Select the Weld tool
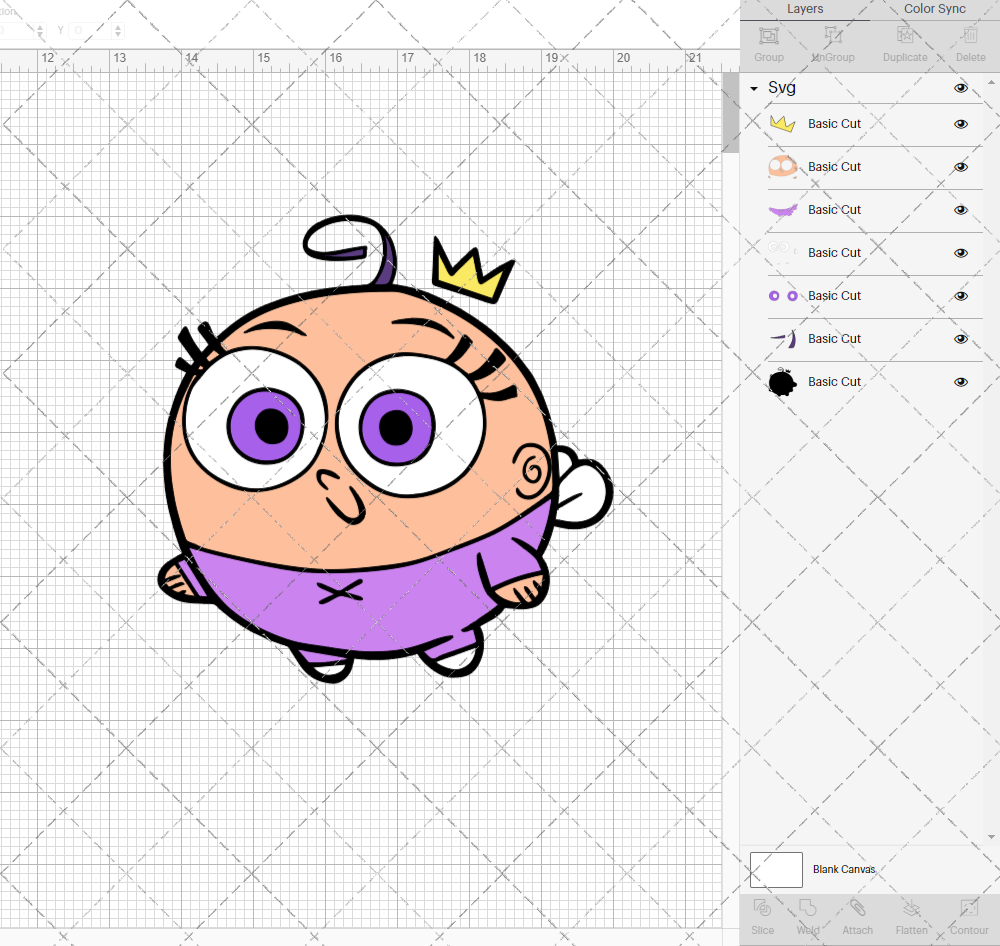 [x=807, y=907]
